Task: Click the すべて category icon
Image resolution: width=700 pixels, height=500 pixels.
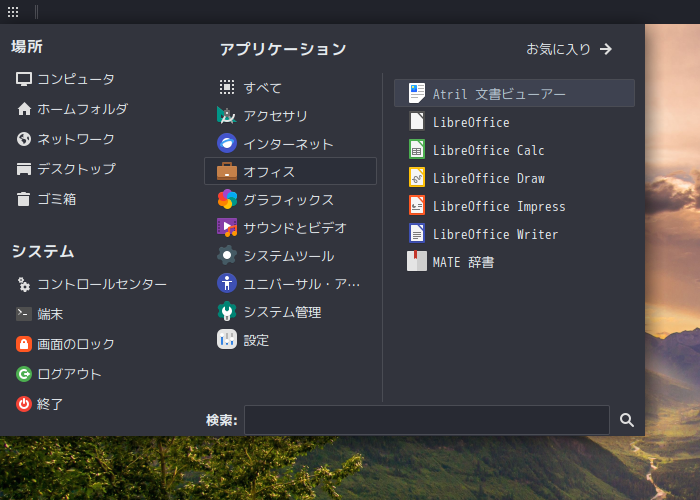Action: pyautogui.click(x=227, y=87)
